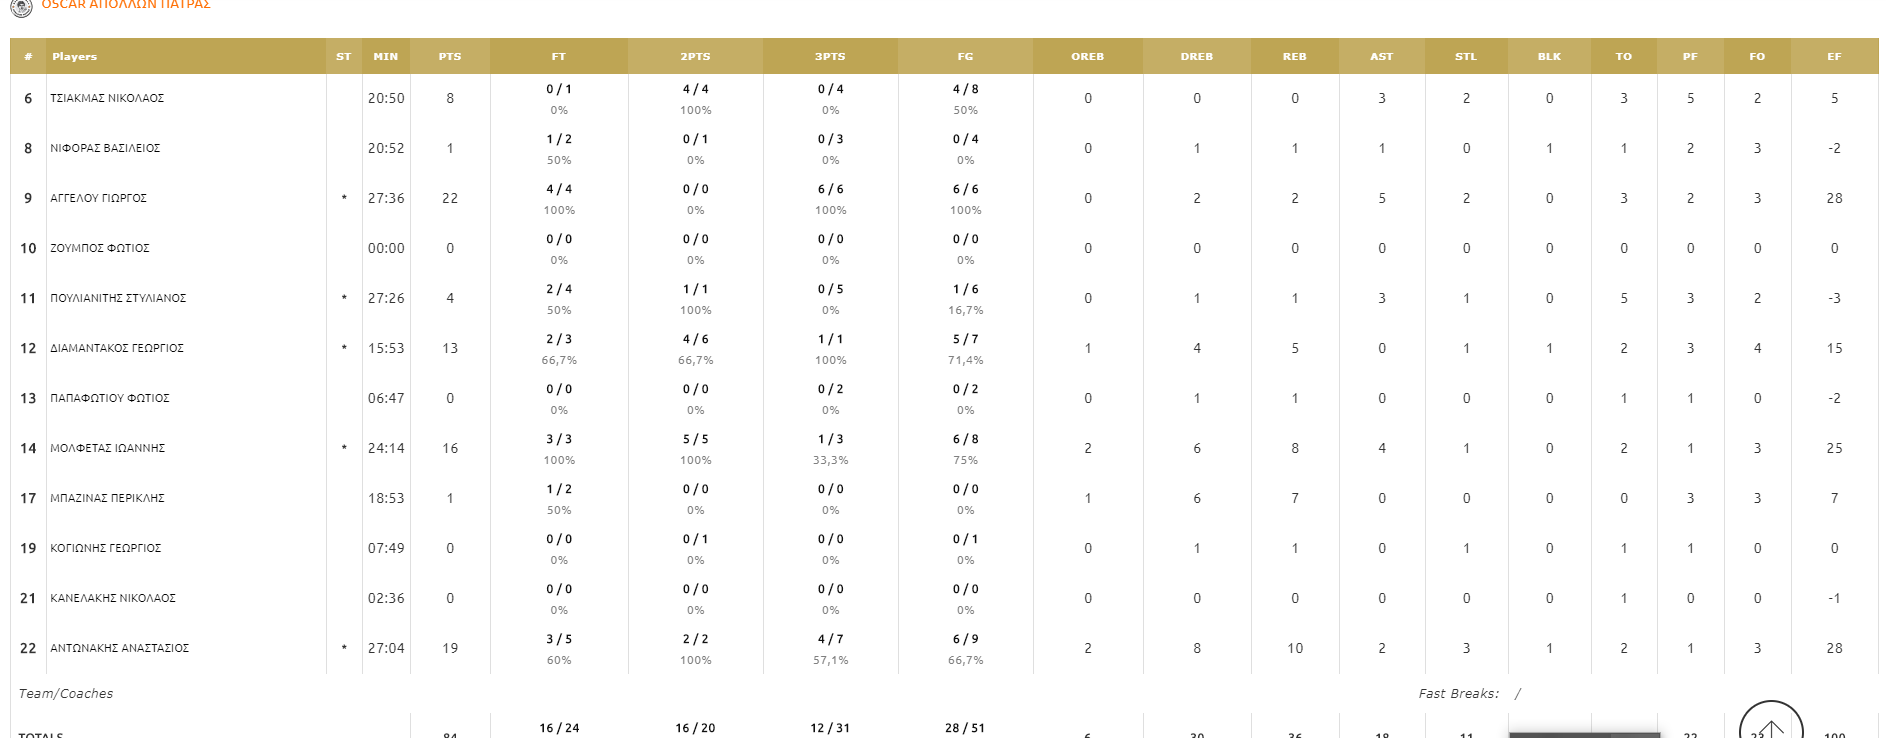
Task: Open player ΜΟΛΦΕΤΑΣ ΙΩΑΝΝΗΣ
Action: coord(108,449)
